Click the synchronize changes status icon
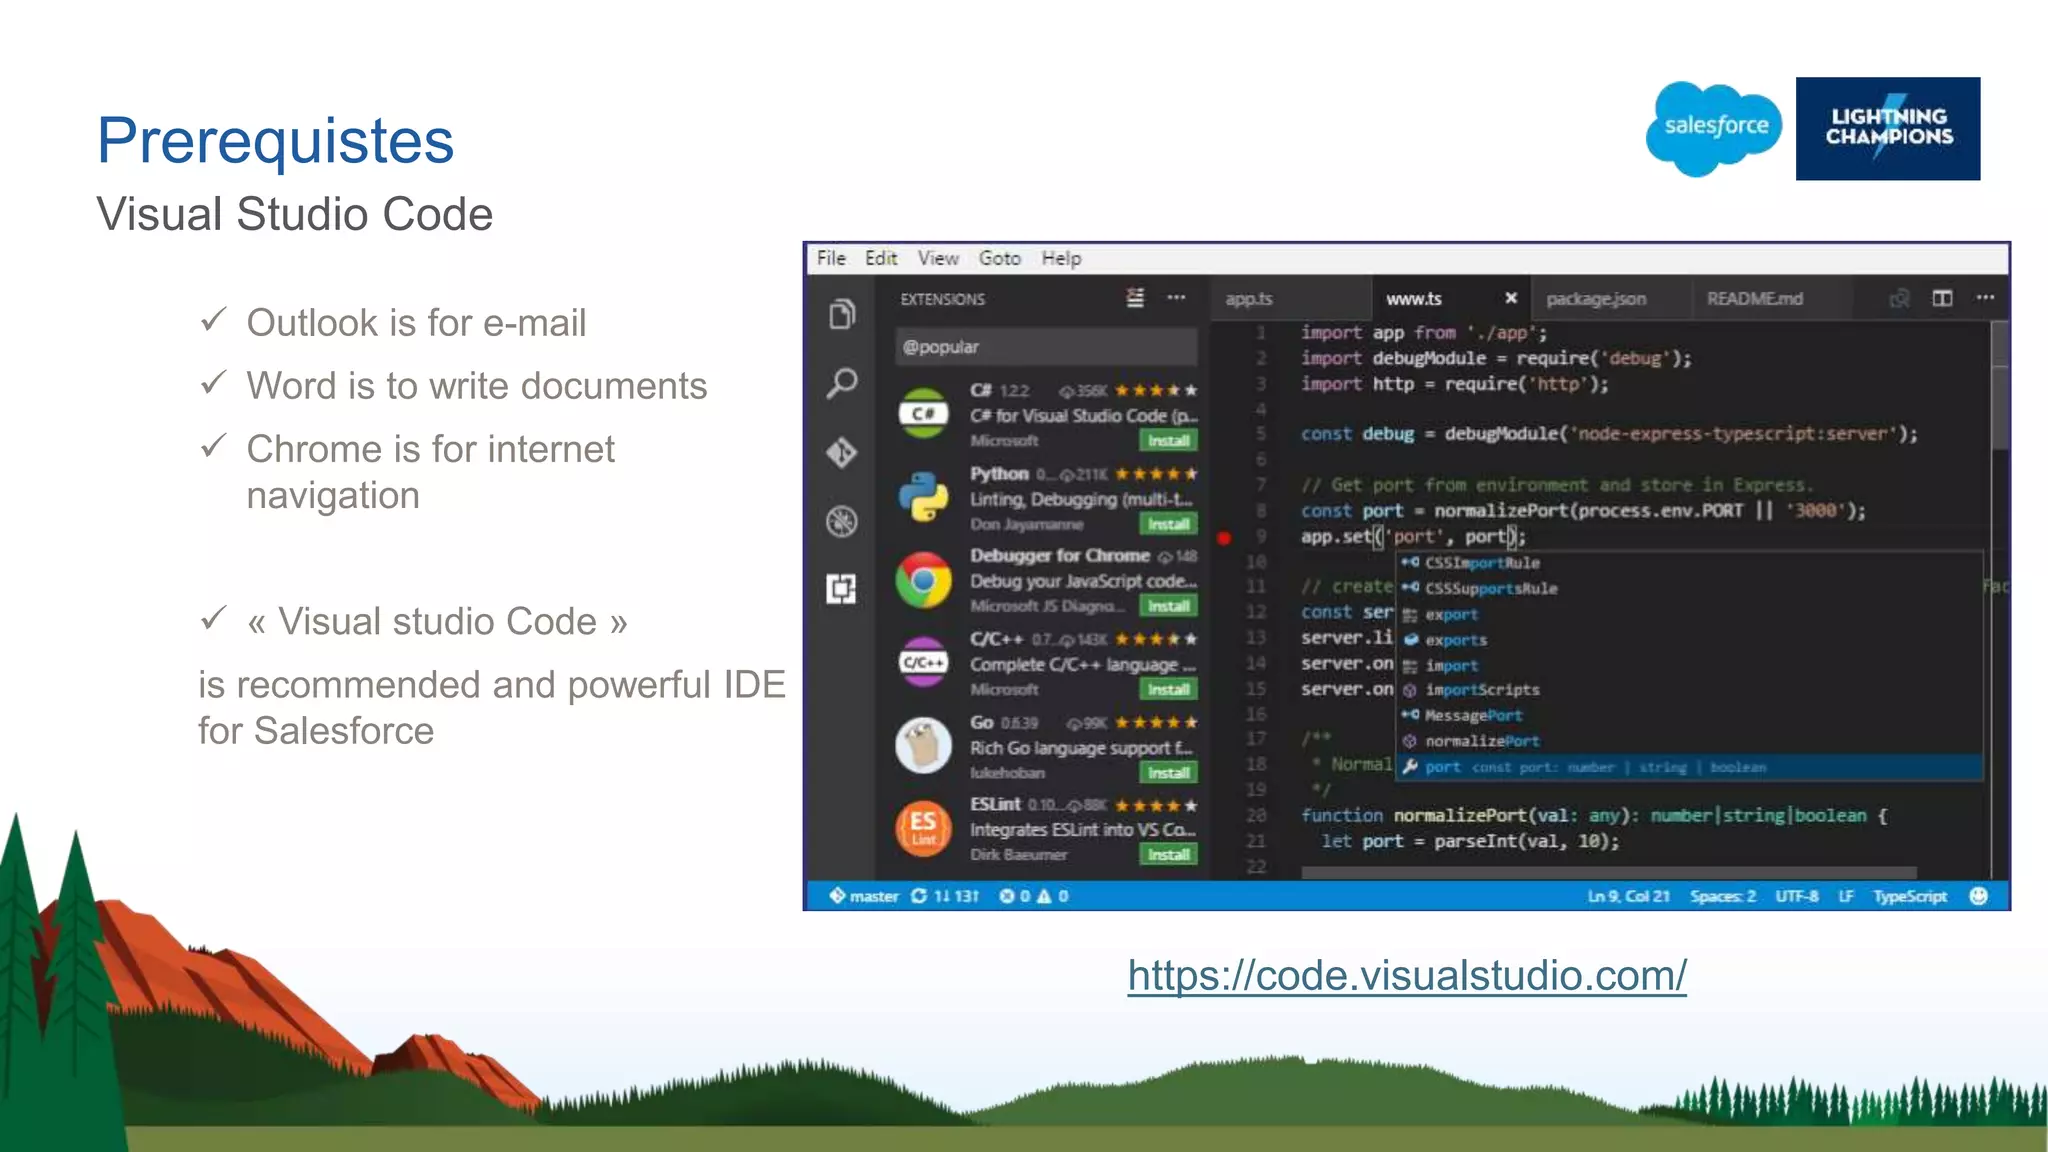The image size is (2048, 1152). [945, 896]
